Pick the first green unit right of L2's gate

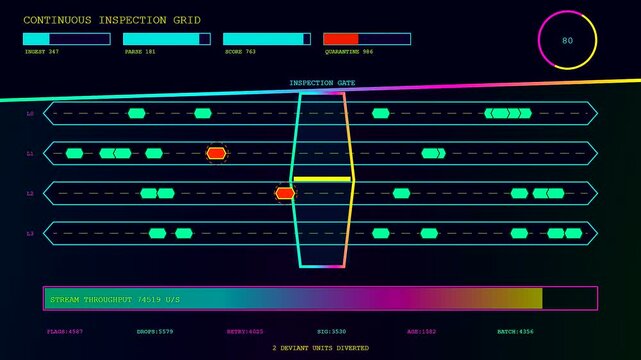click(x=401, y=193)
